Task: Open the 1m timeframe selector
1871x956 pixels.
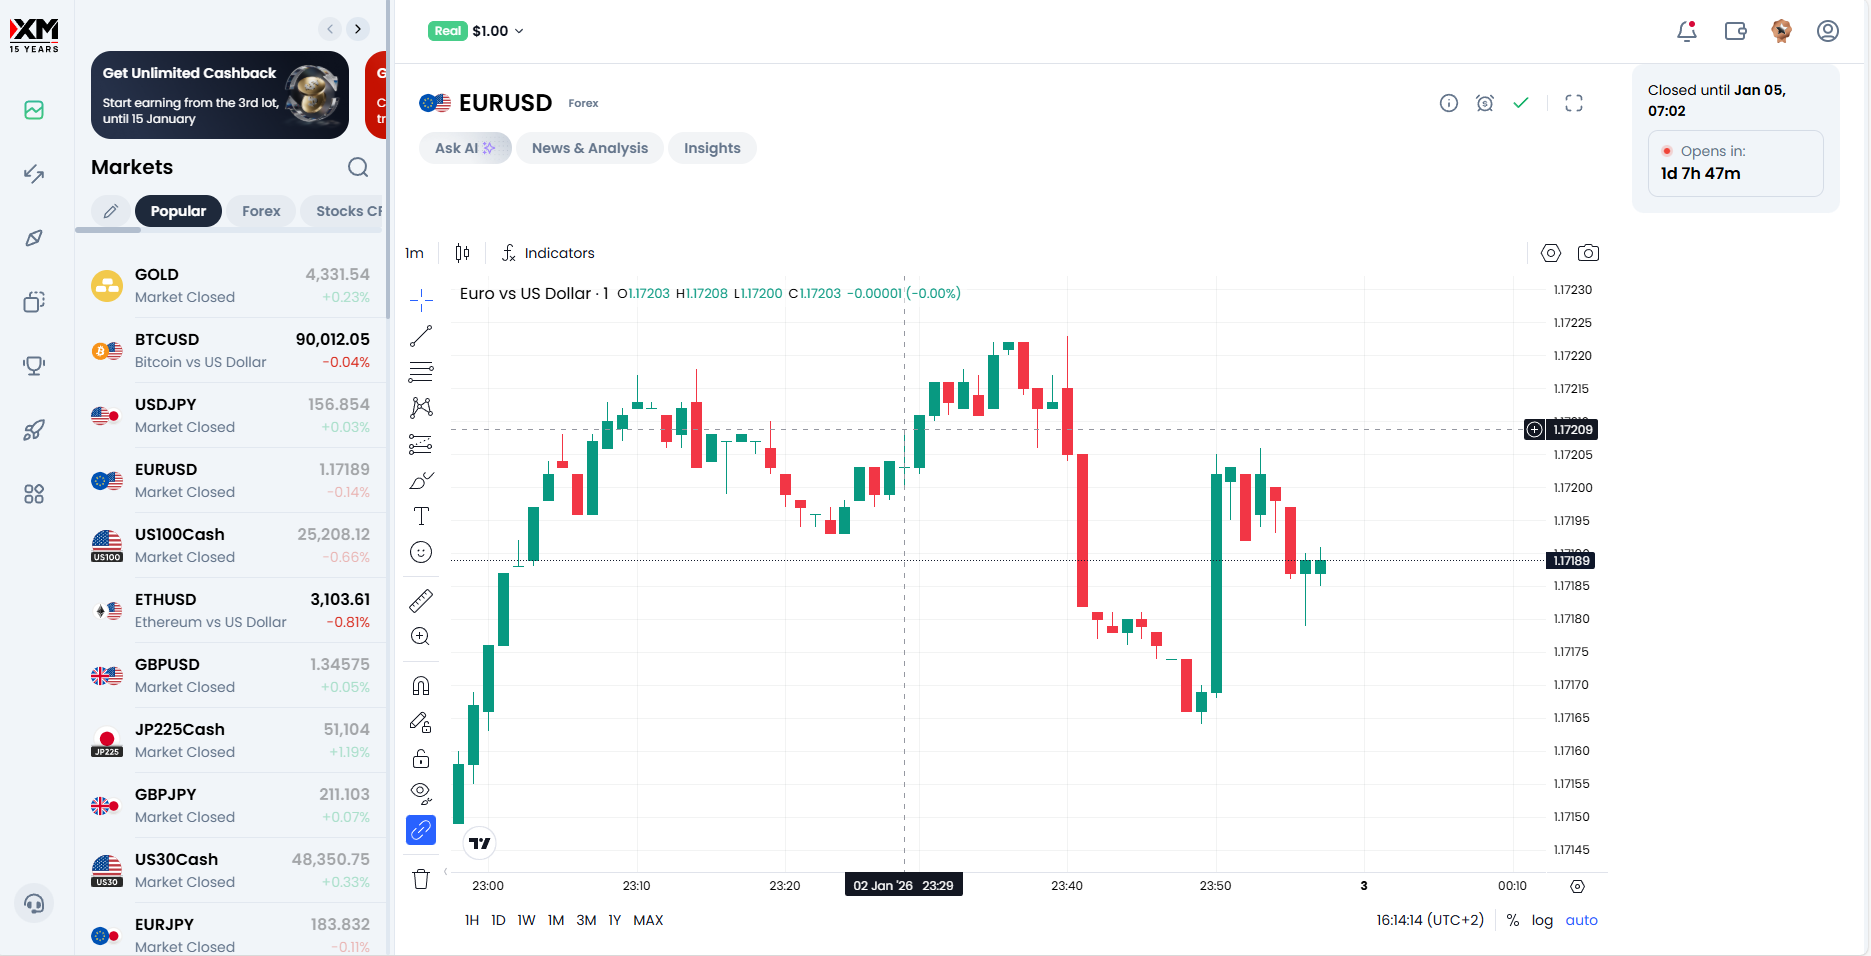Action: (x=414, y=253)
